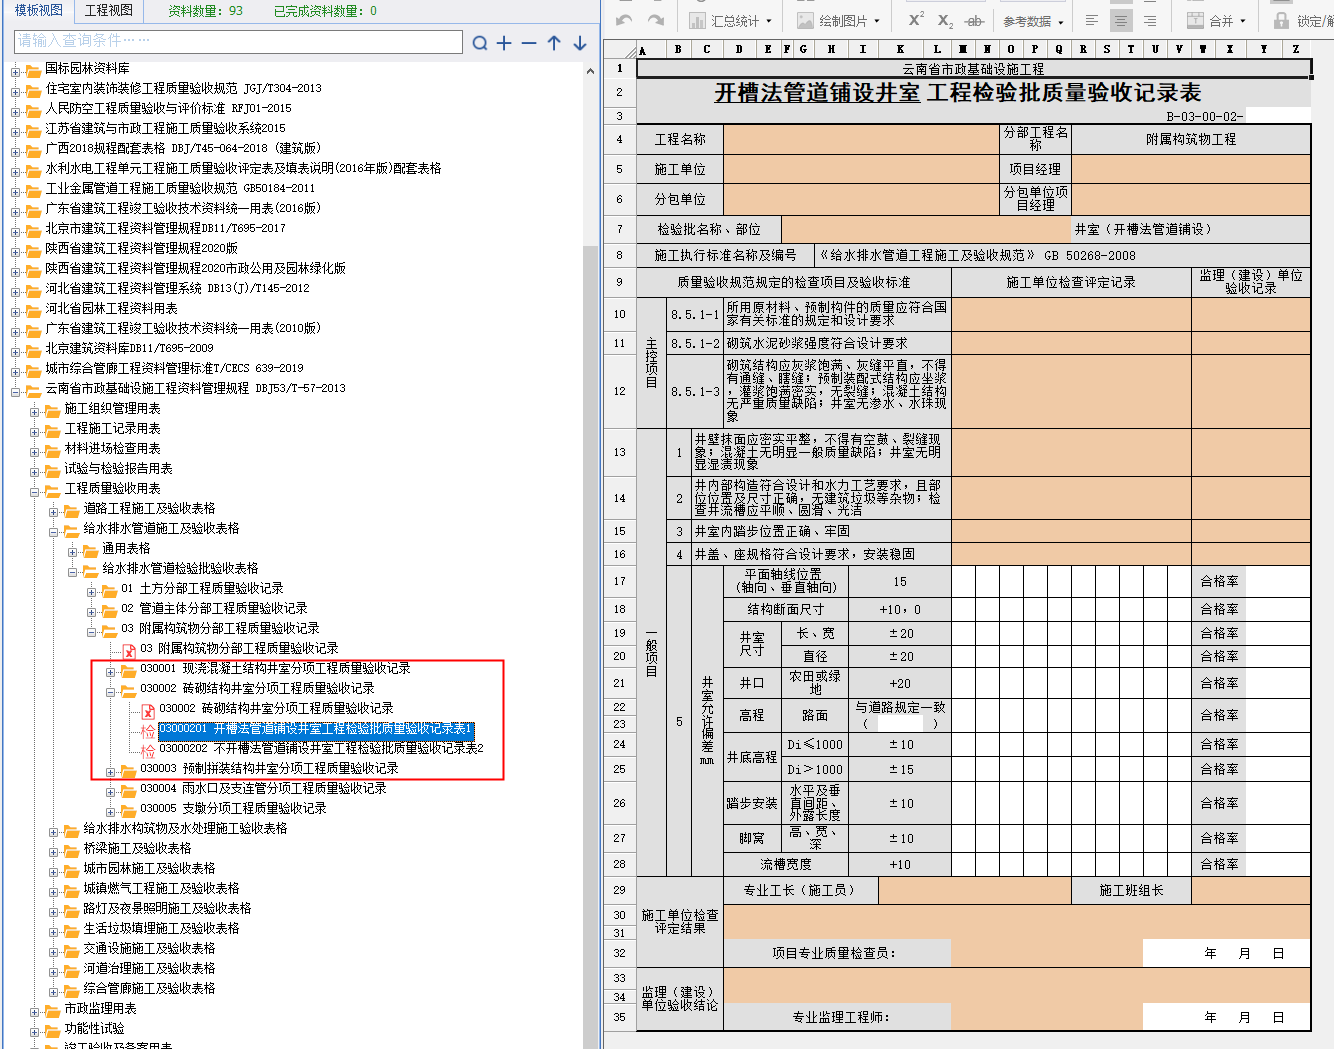Viewport: 1334px width, 1049px height.
Task: Click the sheet title 开槽法管道铺设井室 cell
Action: click(x=957, y=93)
